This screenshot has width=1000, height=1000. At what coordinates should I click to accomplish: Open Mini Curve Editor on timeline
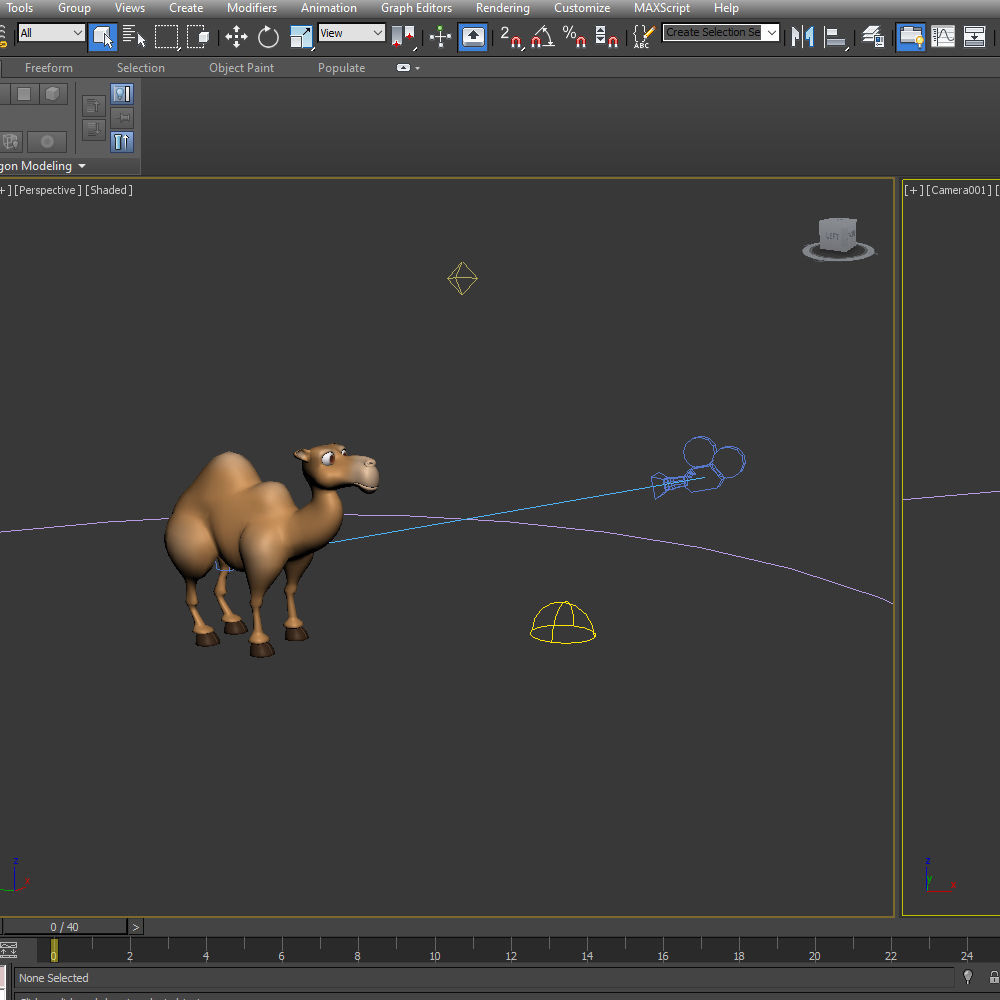[x=8, y=950]
